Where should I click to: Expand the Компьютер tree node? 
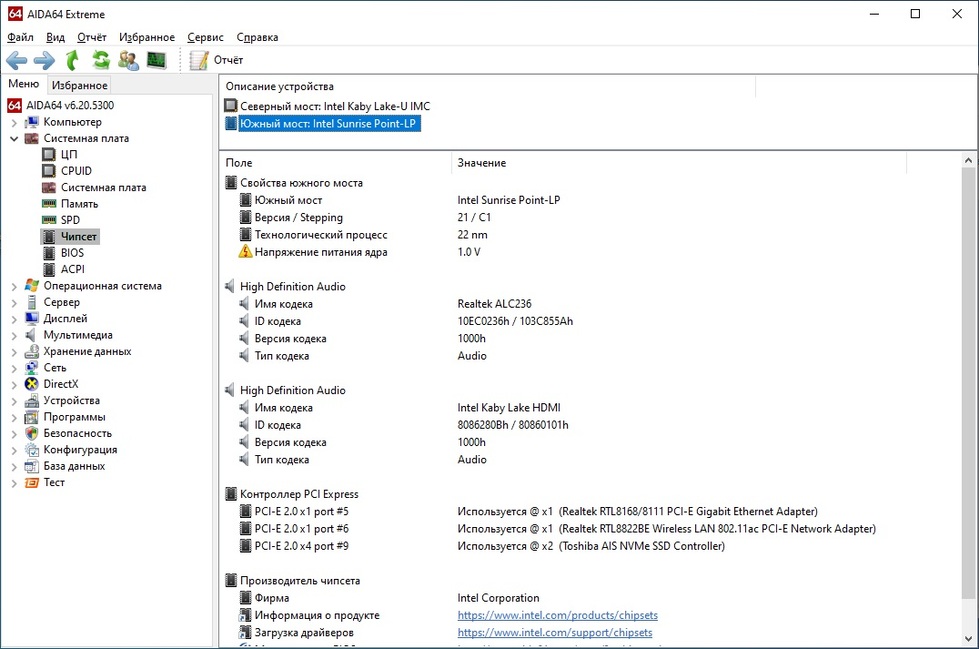point(14,122)
